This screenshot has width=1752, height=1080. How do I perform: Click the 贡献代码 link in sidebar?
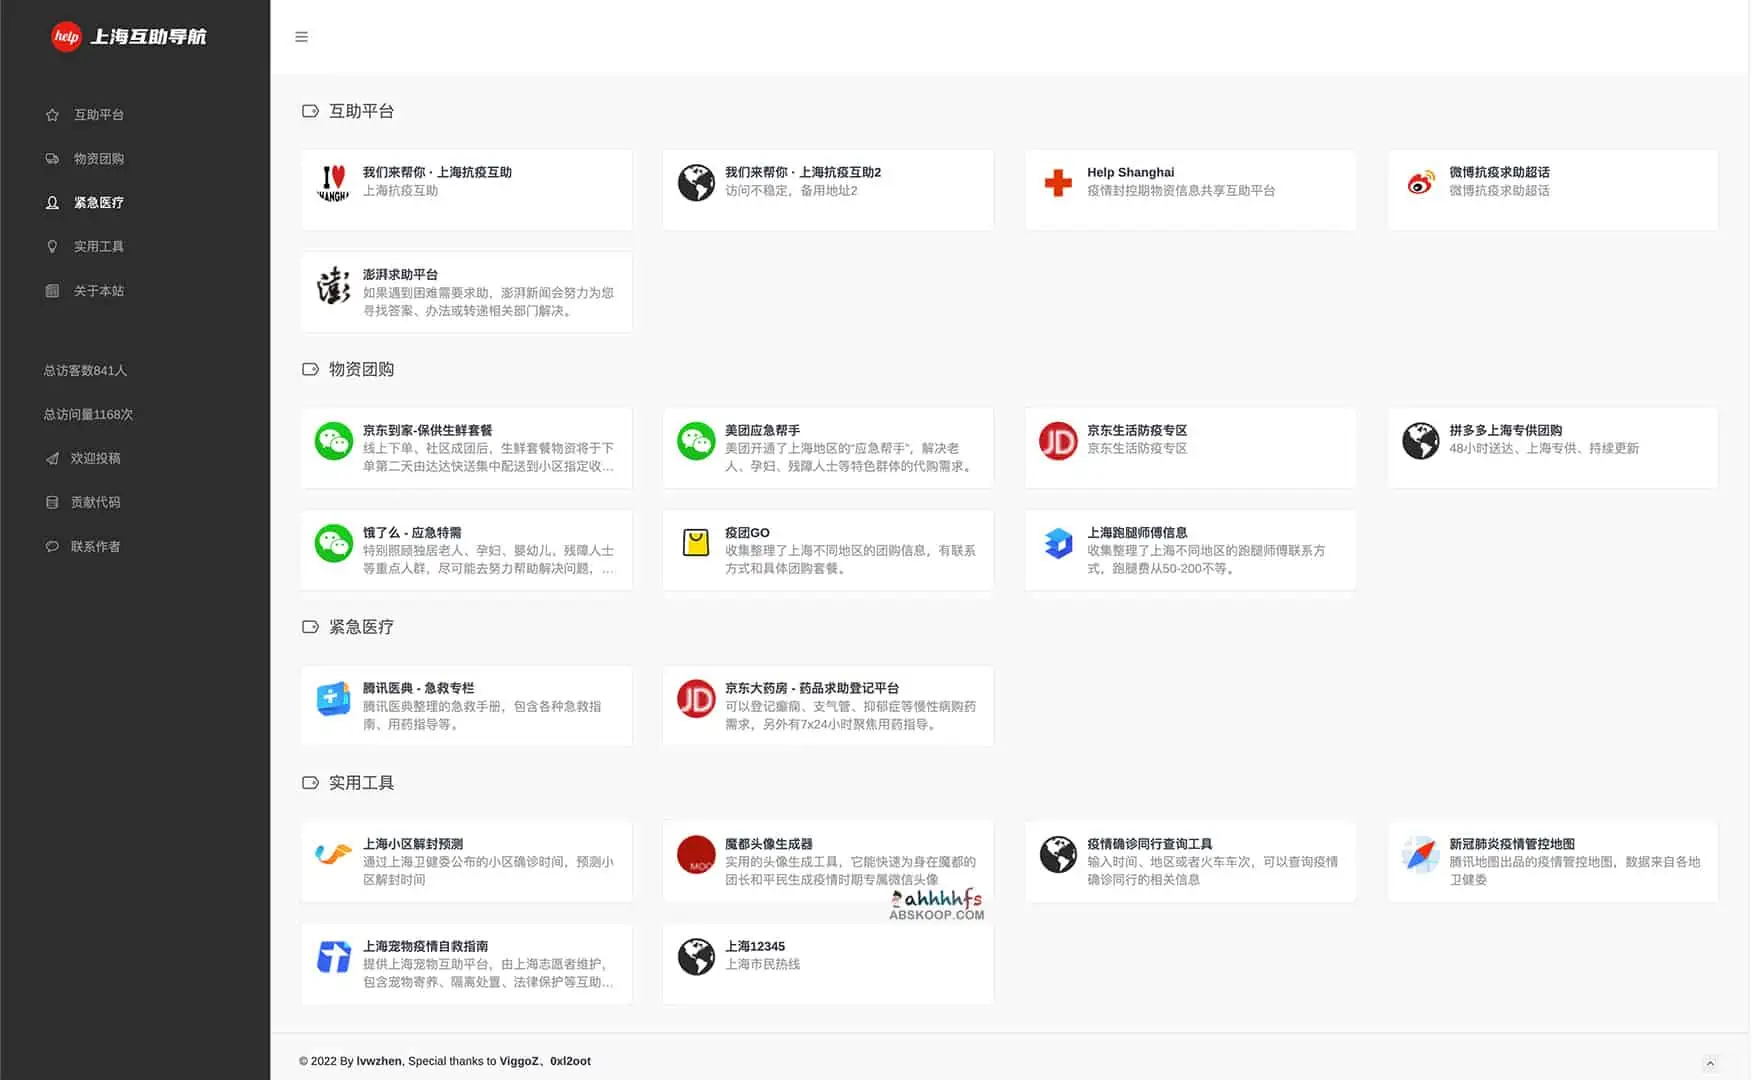click(94, 502)
